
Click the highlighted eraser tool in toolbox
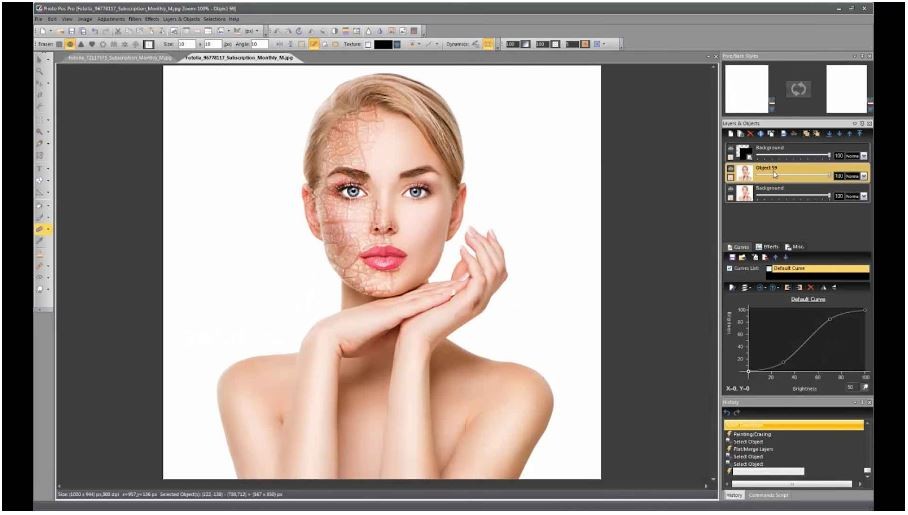(x=40, y=229)
